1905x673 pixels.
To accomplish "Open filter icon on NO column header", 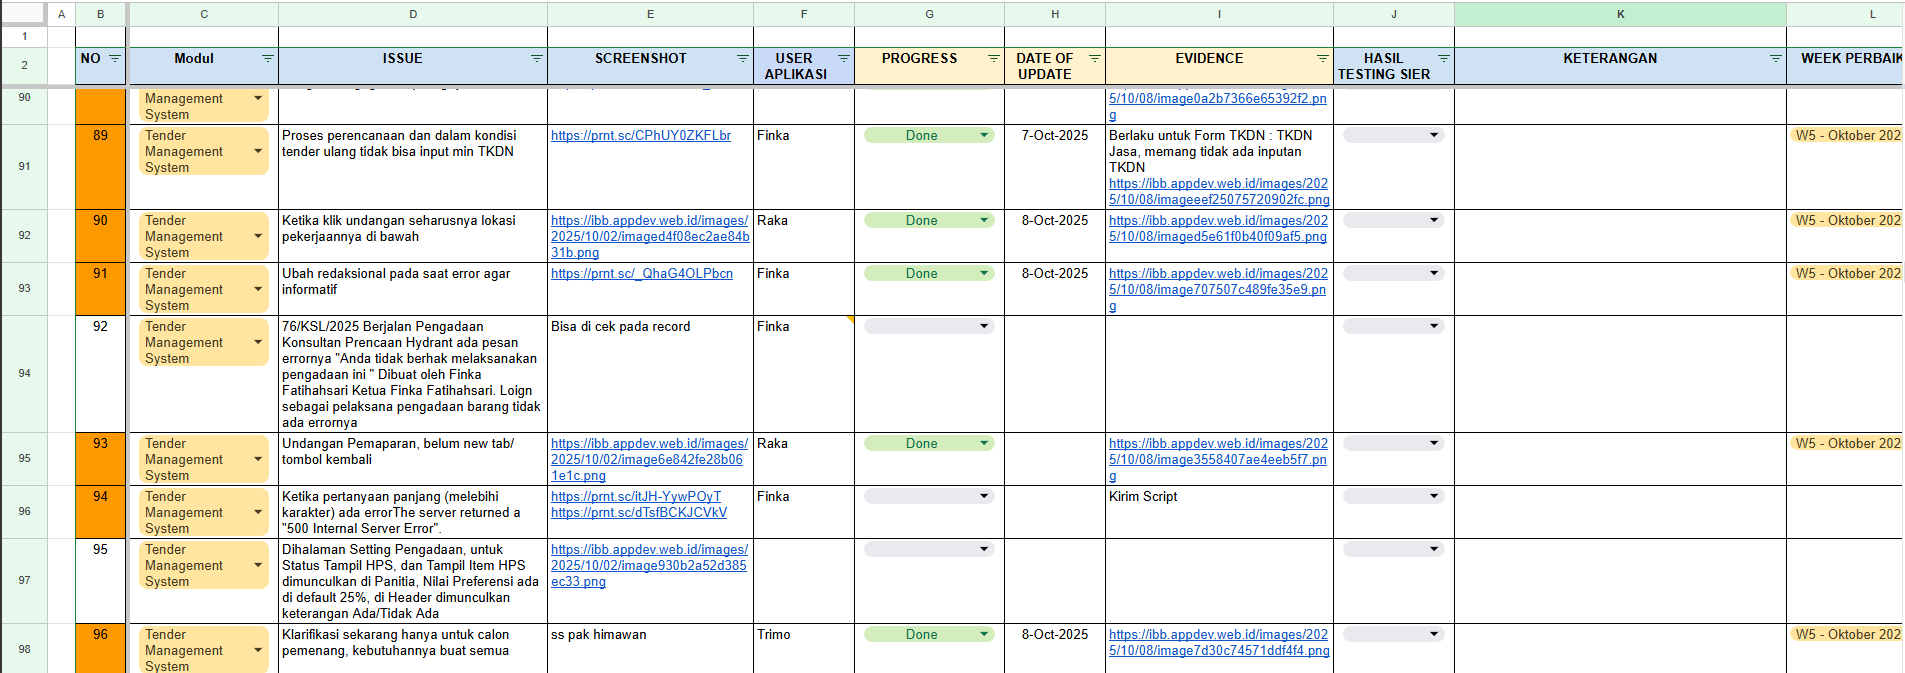I will click(115, 59).
